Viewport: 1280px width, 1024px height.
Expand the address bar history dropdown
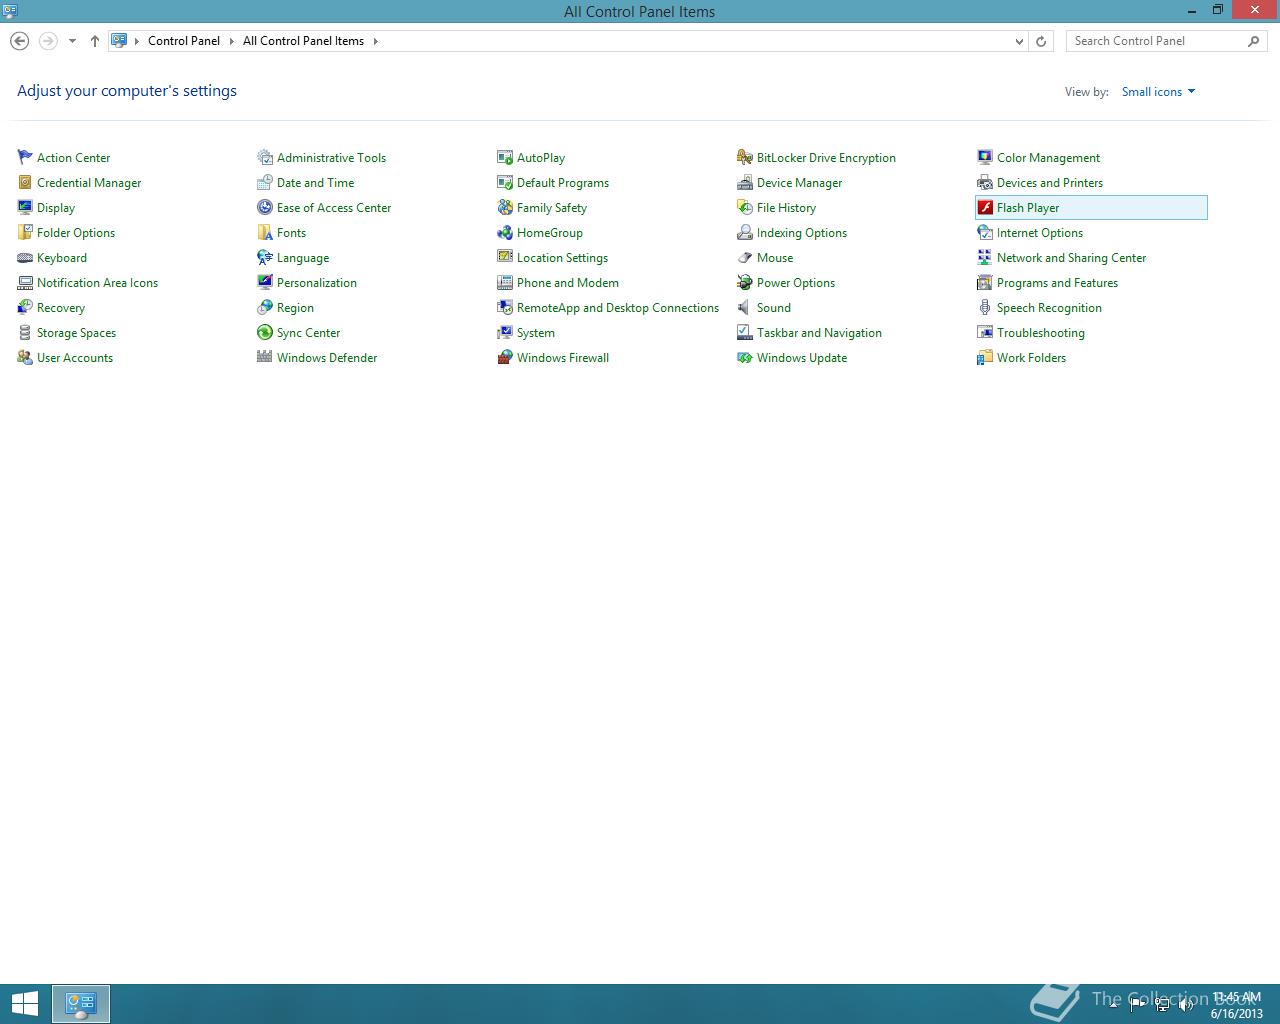point(1019,41)
